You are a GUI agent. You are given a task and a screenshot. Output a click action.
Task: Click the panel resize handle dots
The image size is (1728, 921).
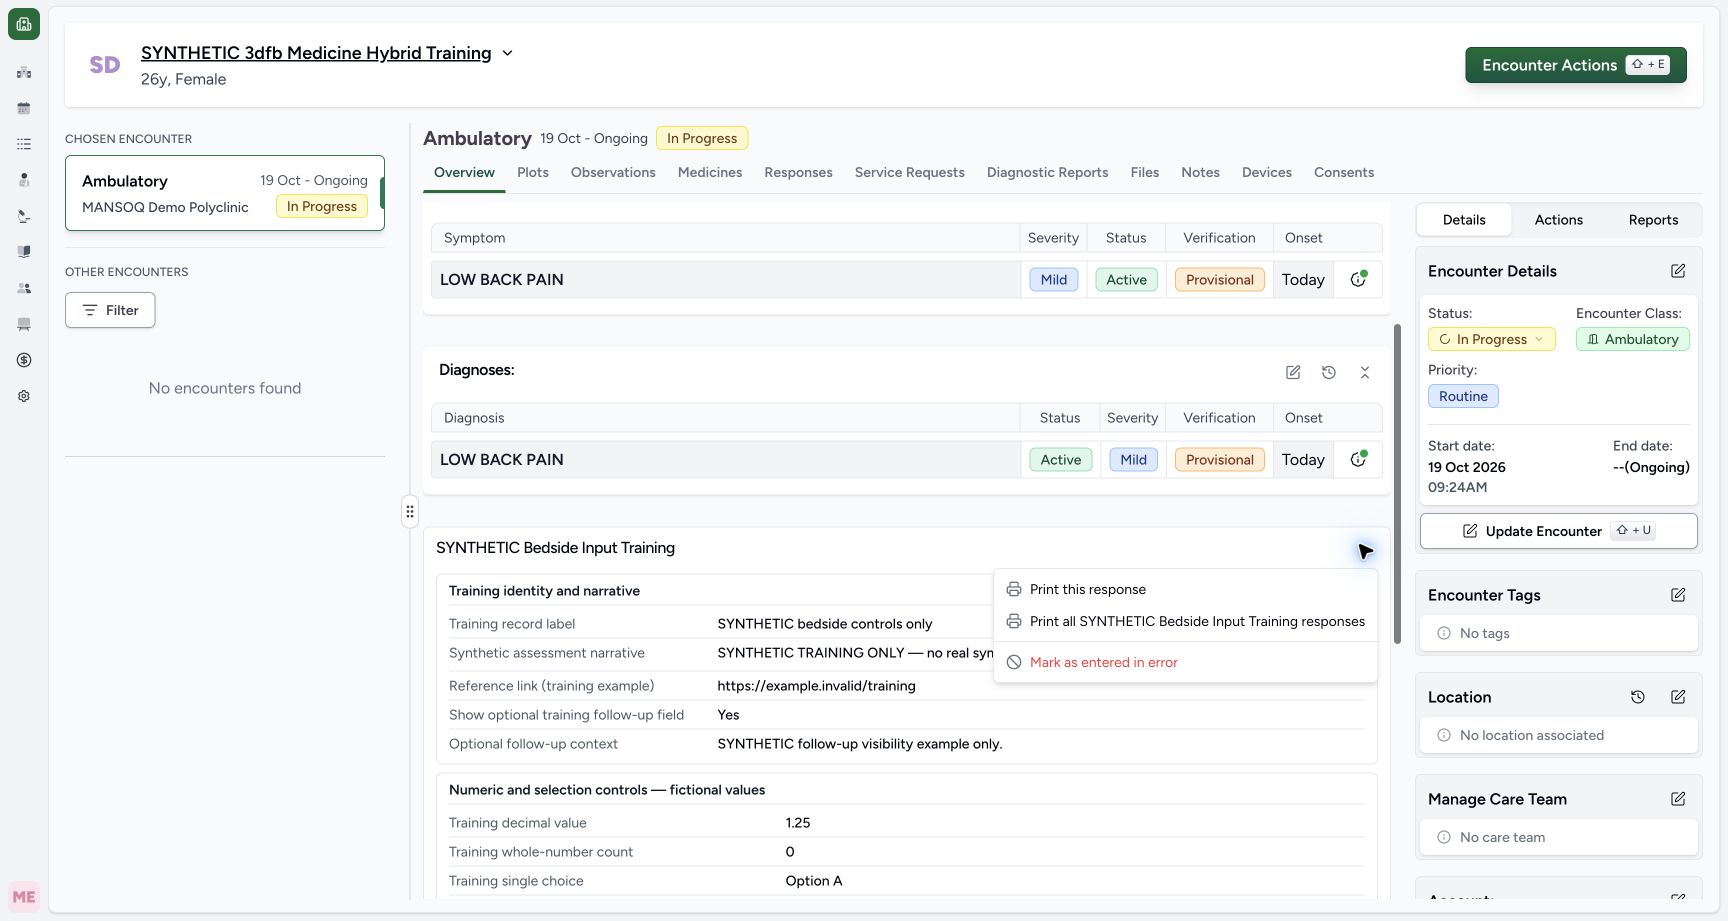pos(410,511)
